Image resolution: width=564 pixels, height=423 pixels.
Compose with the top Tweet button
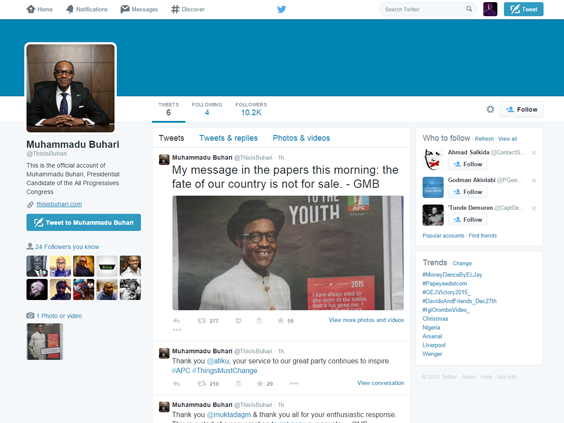tap(523, 9)
